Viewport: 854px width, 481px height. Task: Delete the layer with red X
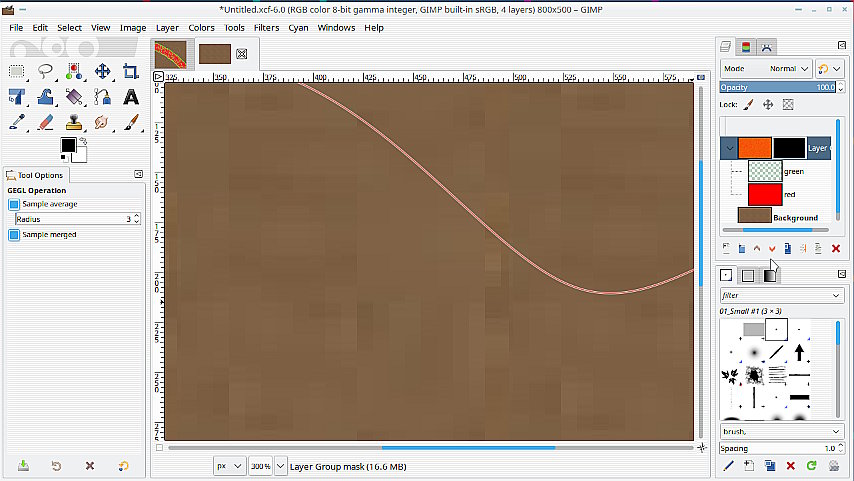835,248
